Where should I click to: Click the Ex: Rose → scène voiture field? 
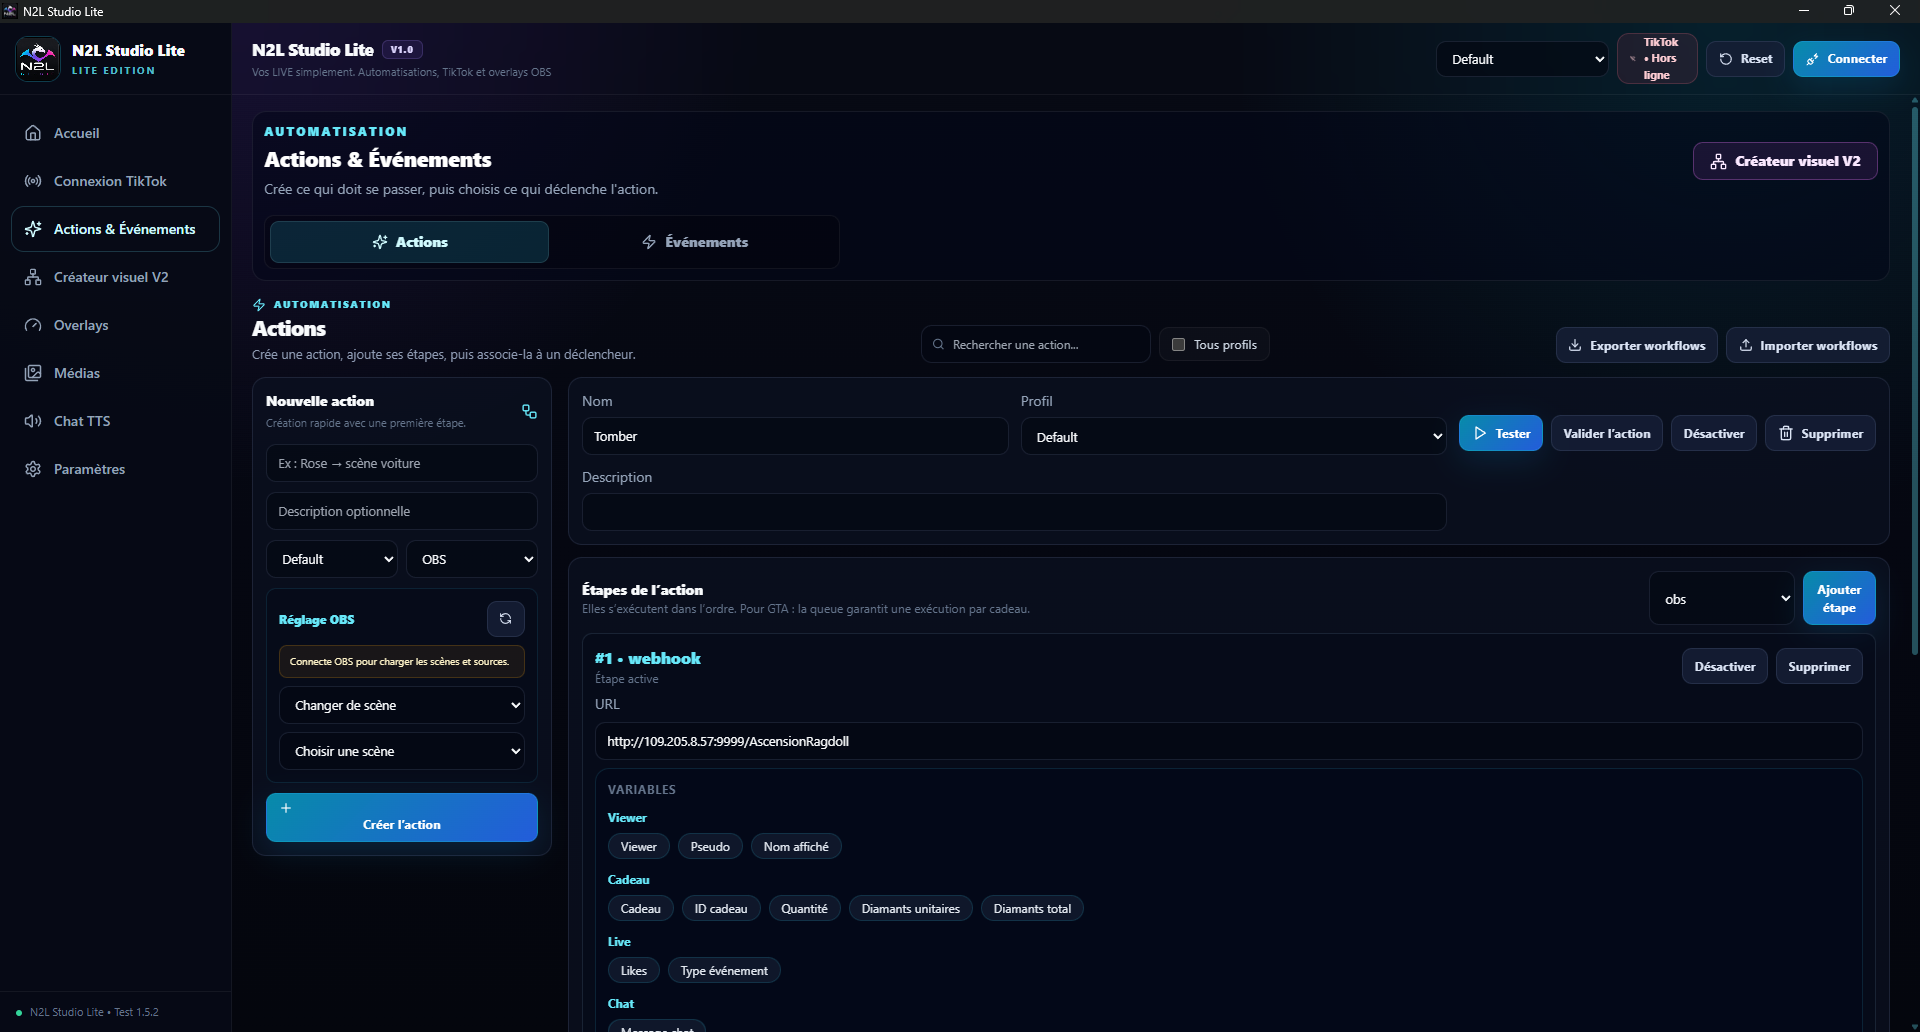[402, 463]
